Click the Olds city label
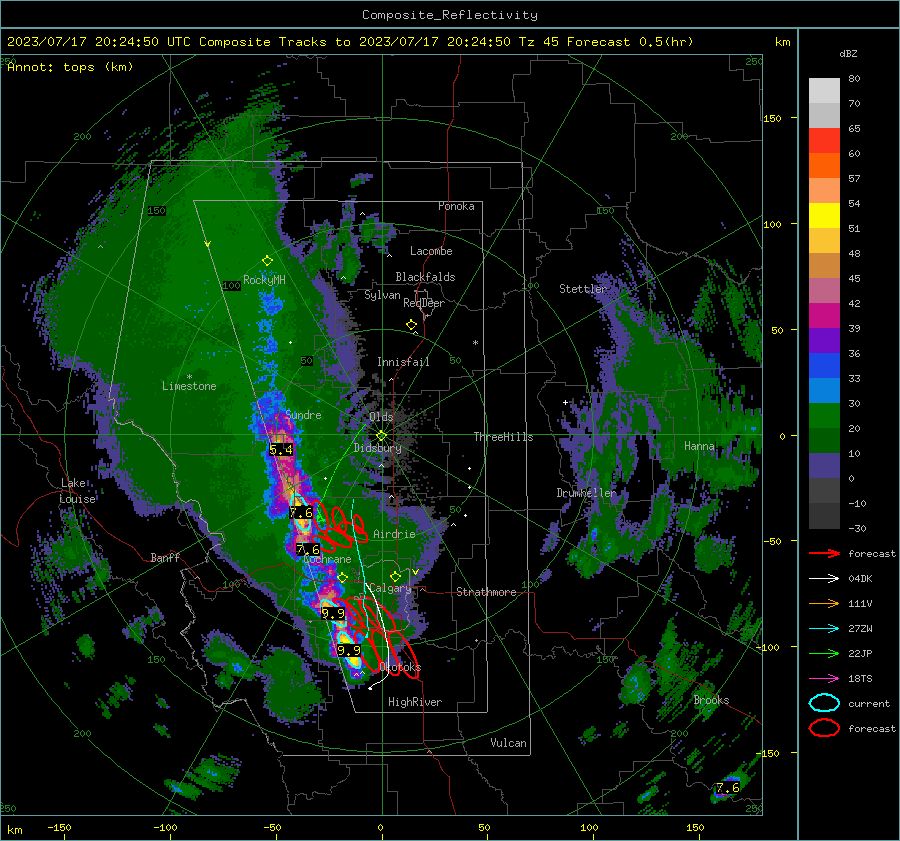 point(381,417)
